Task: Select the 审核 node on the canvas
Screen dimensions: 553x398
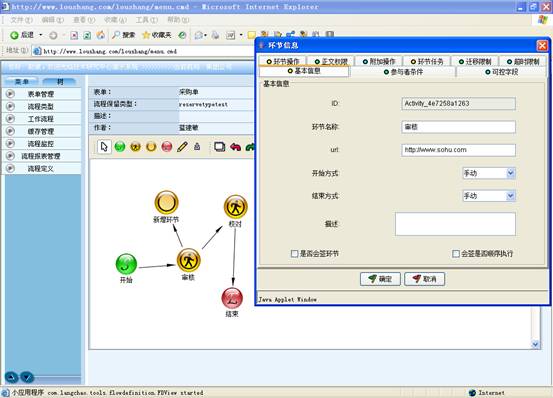Action: tap(189, 260)
